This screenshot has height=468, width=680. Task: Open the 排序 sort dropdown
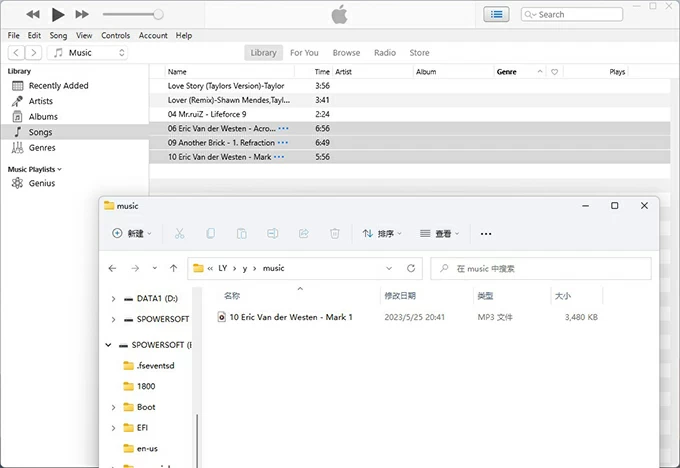pos(382,233)
